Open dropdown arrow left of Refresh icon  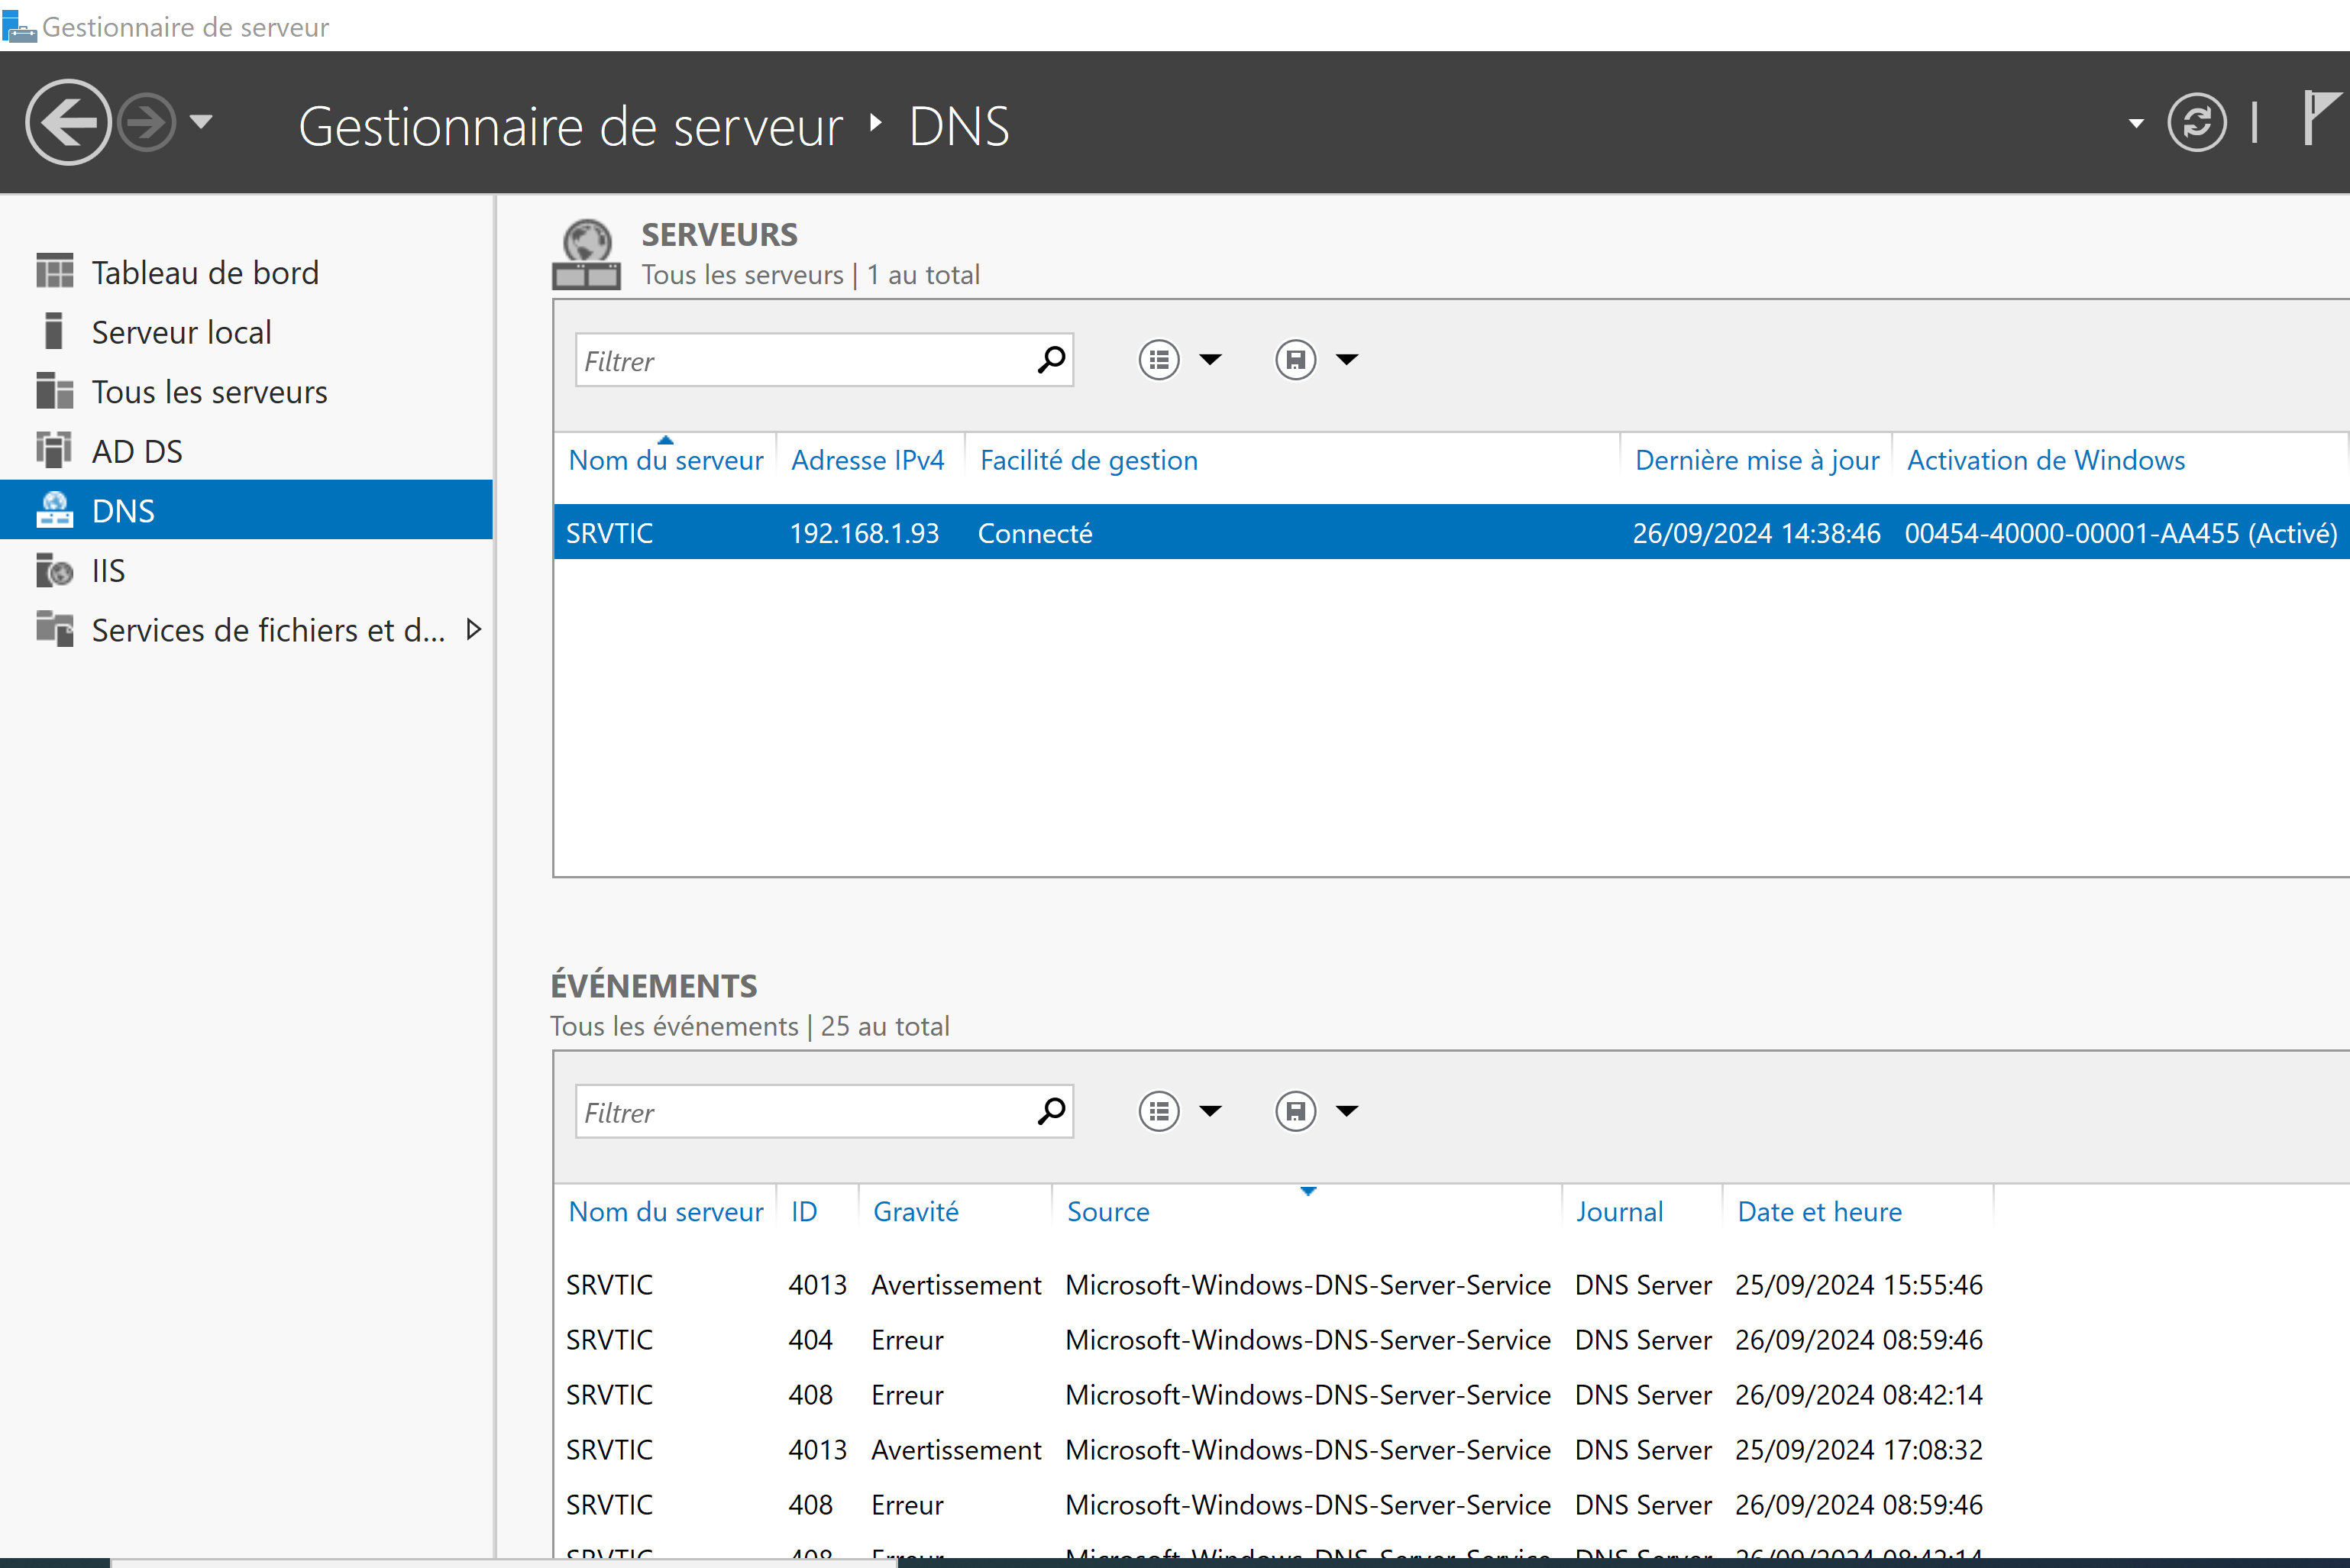pos(2136,124)
